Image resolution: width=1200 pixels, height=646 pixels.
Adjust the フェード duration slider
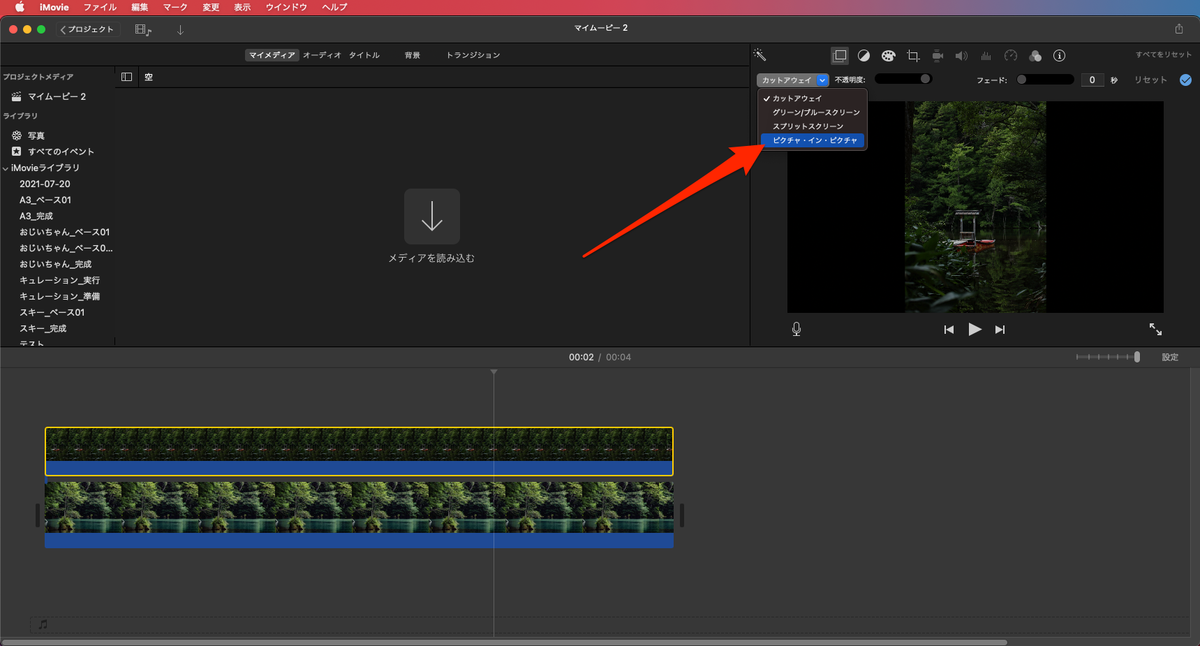[1045, 79]
